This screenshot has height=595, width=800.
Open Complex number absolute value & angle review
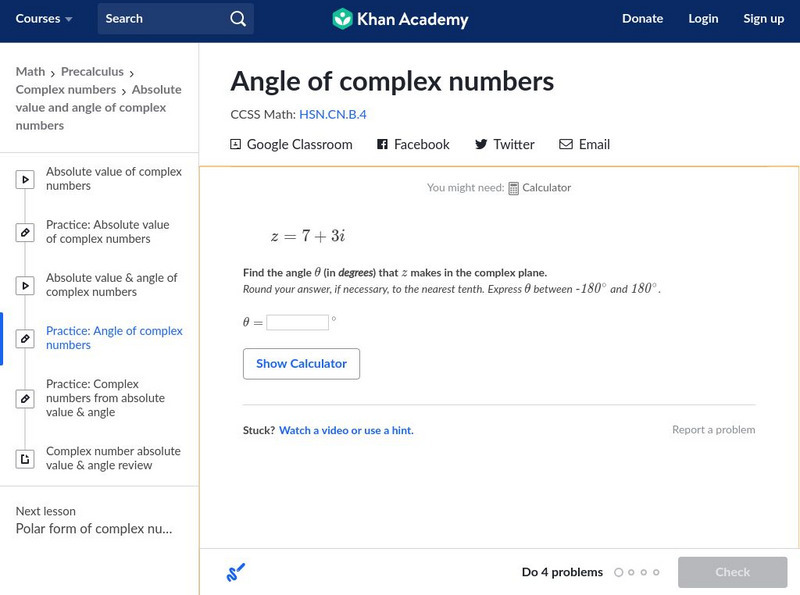[x=113, y=458]
